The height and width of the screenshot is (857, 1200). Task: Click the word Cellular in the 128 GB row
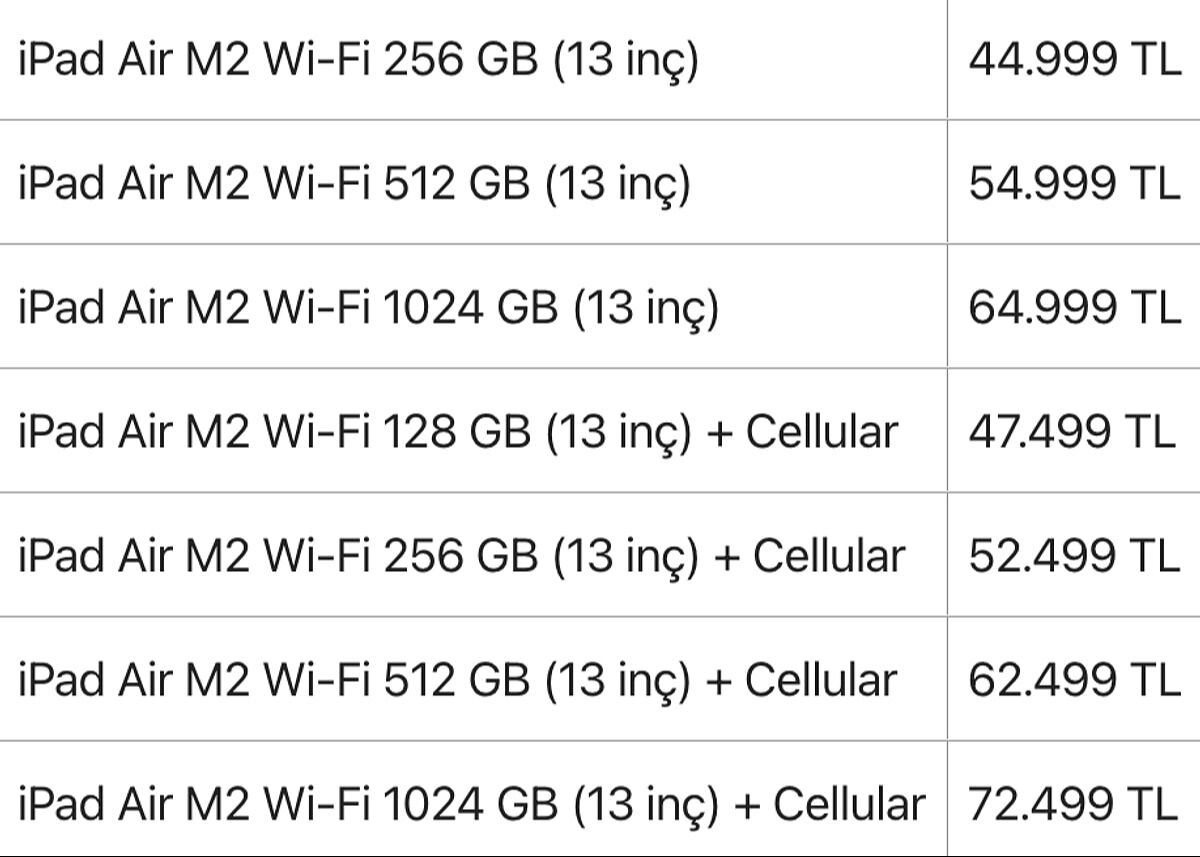point(822,432)
